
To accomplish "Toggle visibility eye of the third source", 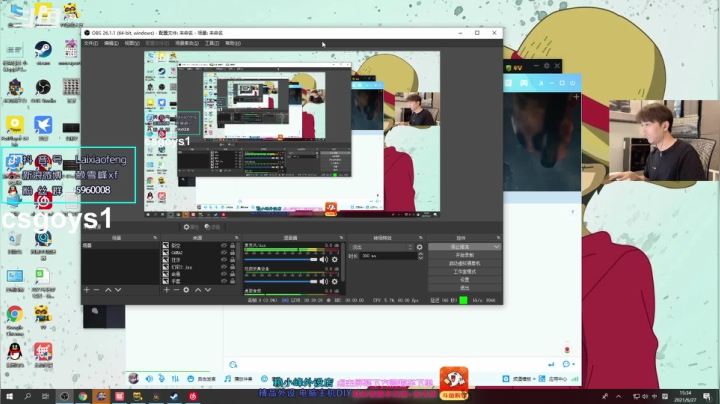I will click(x=224, y=260).
